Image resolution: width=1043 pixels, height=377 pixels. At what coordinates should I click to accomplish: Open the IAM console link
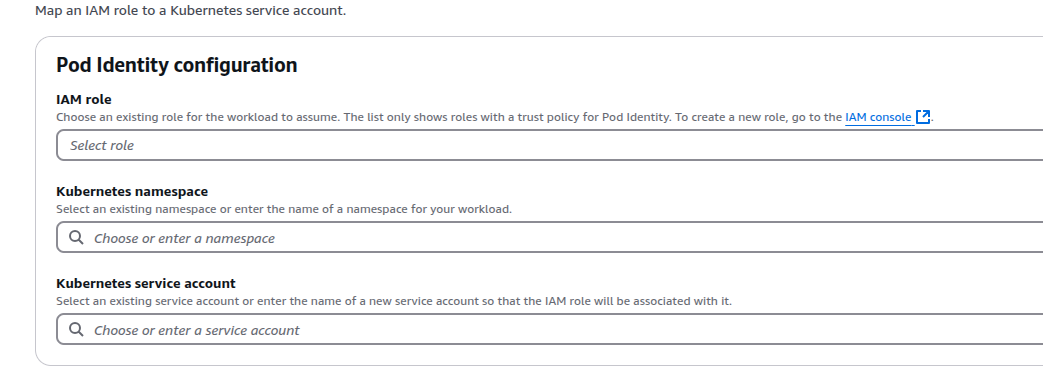click(878, 118)
